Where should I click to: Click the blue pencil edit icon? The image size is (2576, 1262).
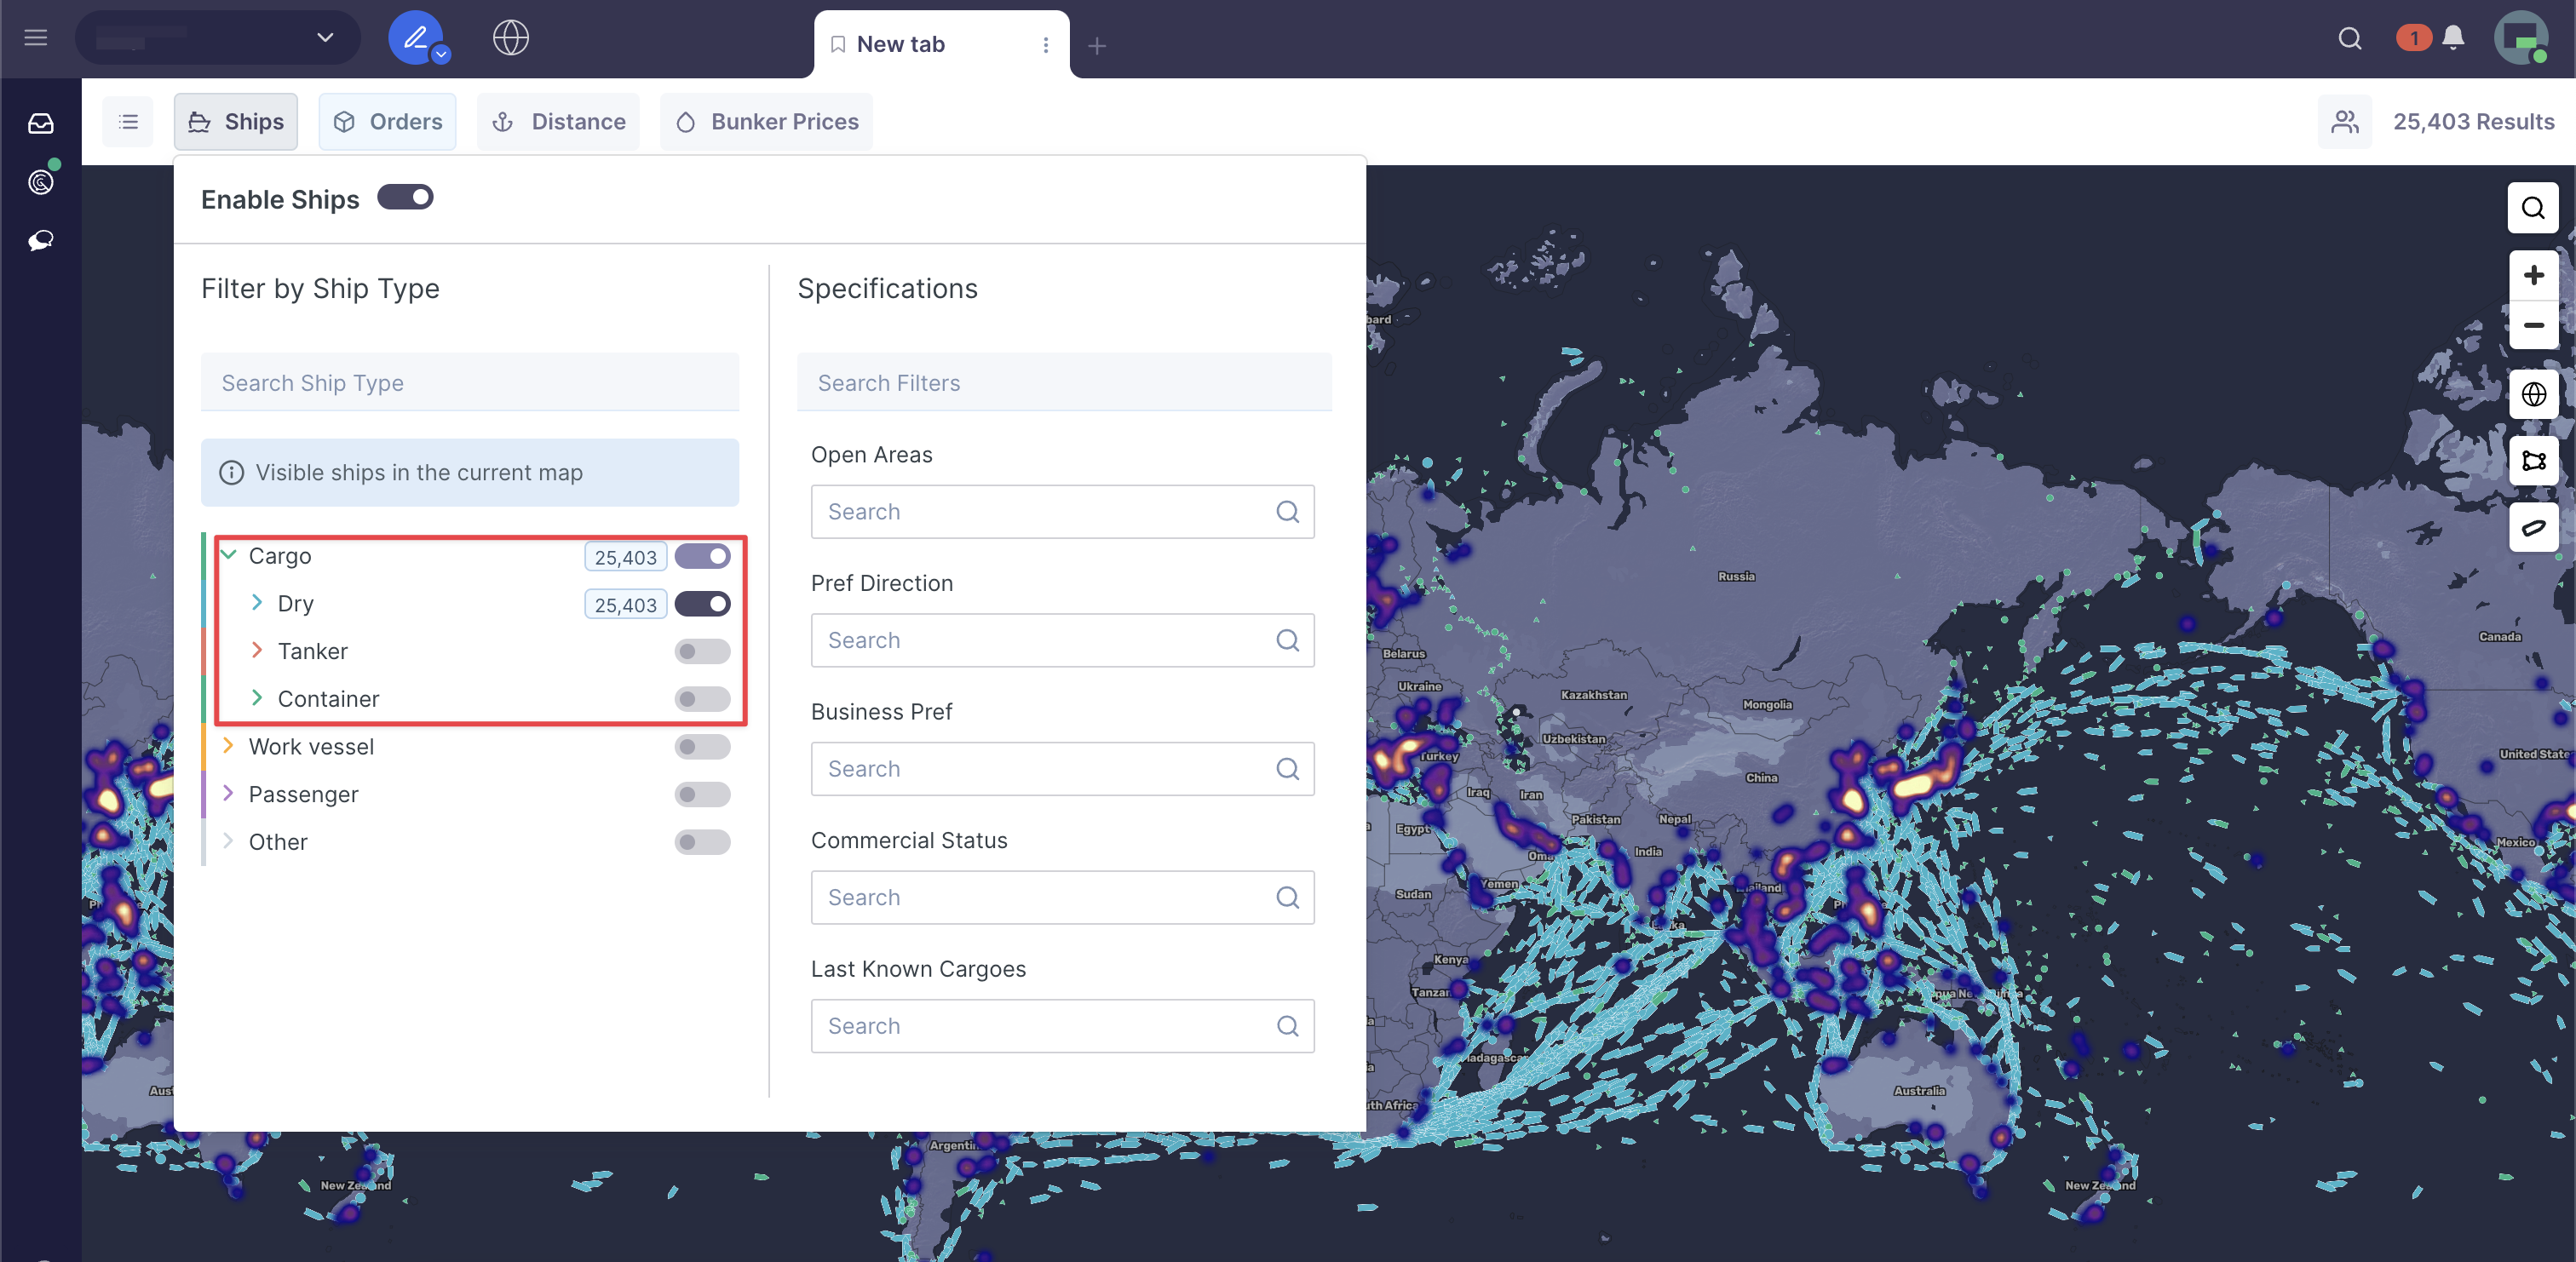[x=415, y=38]
